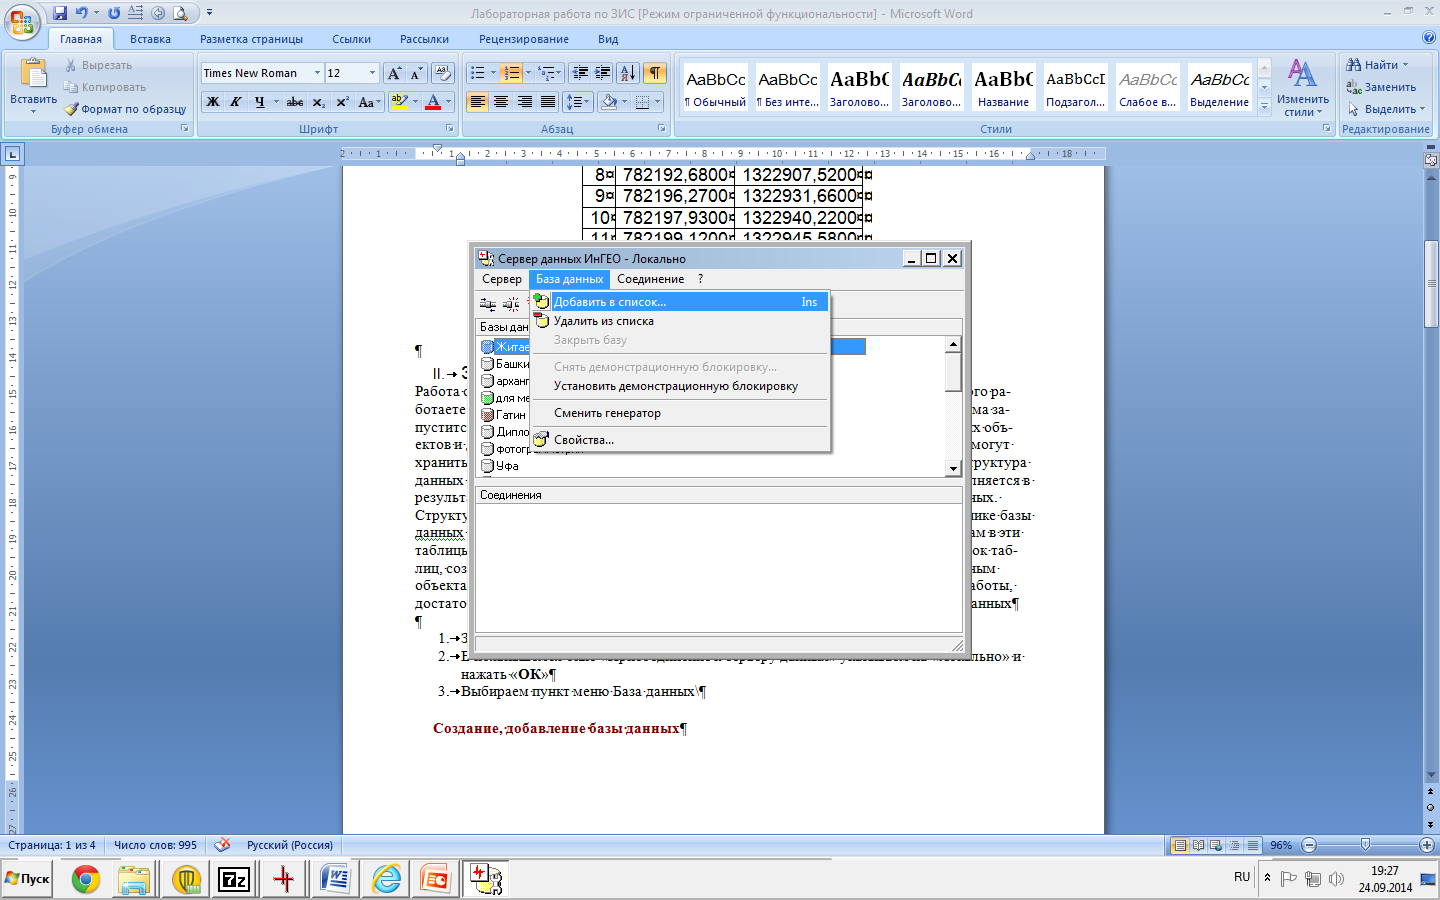Click the Пуск (Start) button
The height and width of the screenshot is (900, 1440).
coord(28,879)
